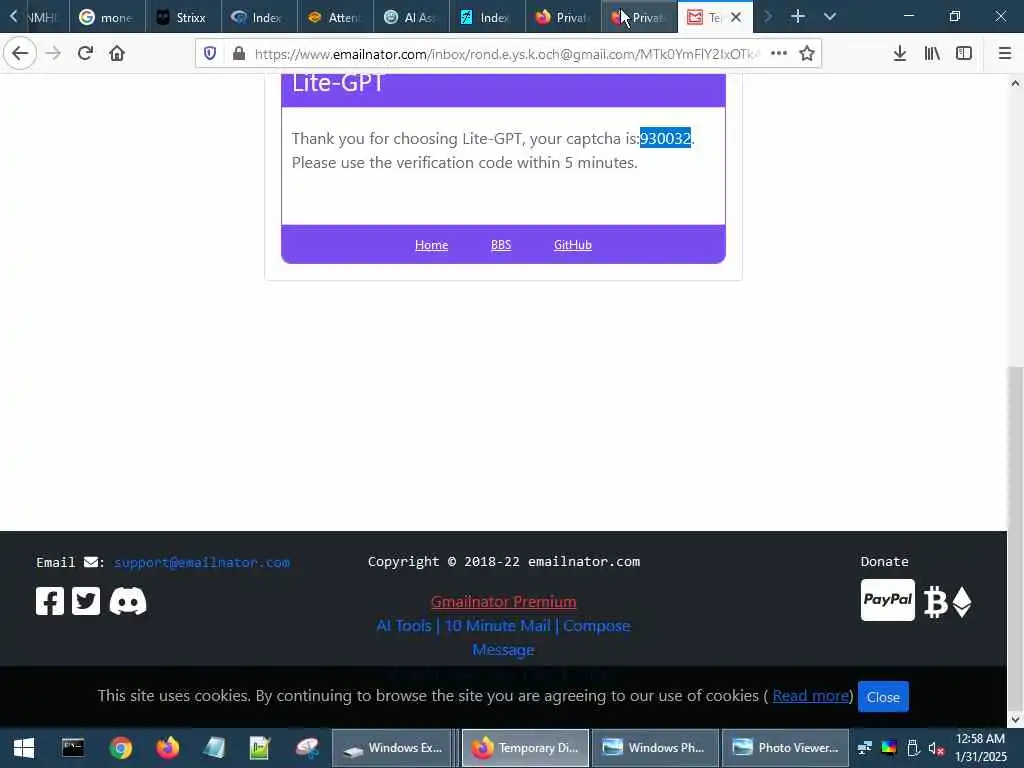The image size is (1024, 768).
Task: Switch to the Strixx tab
Action: tap(183, 17)
